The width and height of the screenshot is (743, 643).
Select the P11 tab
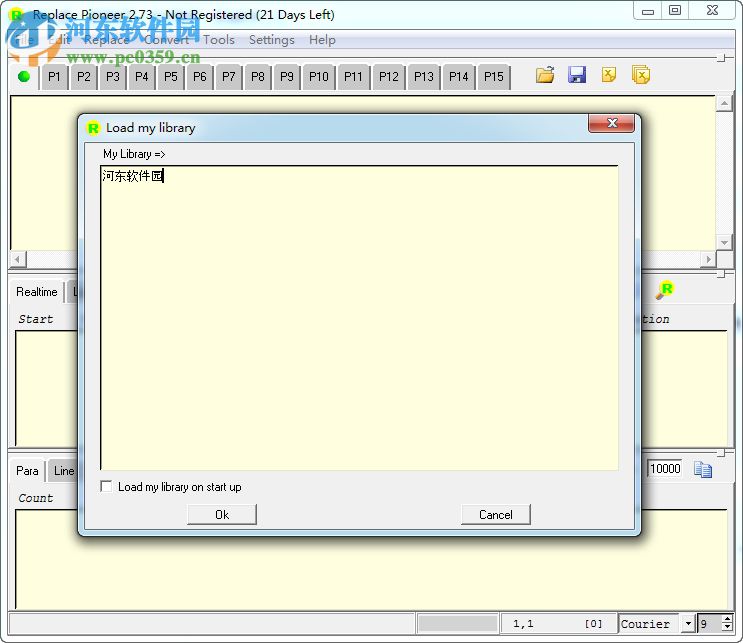point(353,77)
